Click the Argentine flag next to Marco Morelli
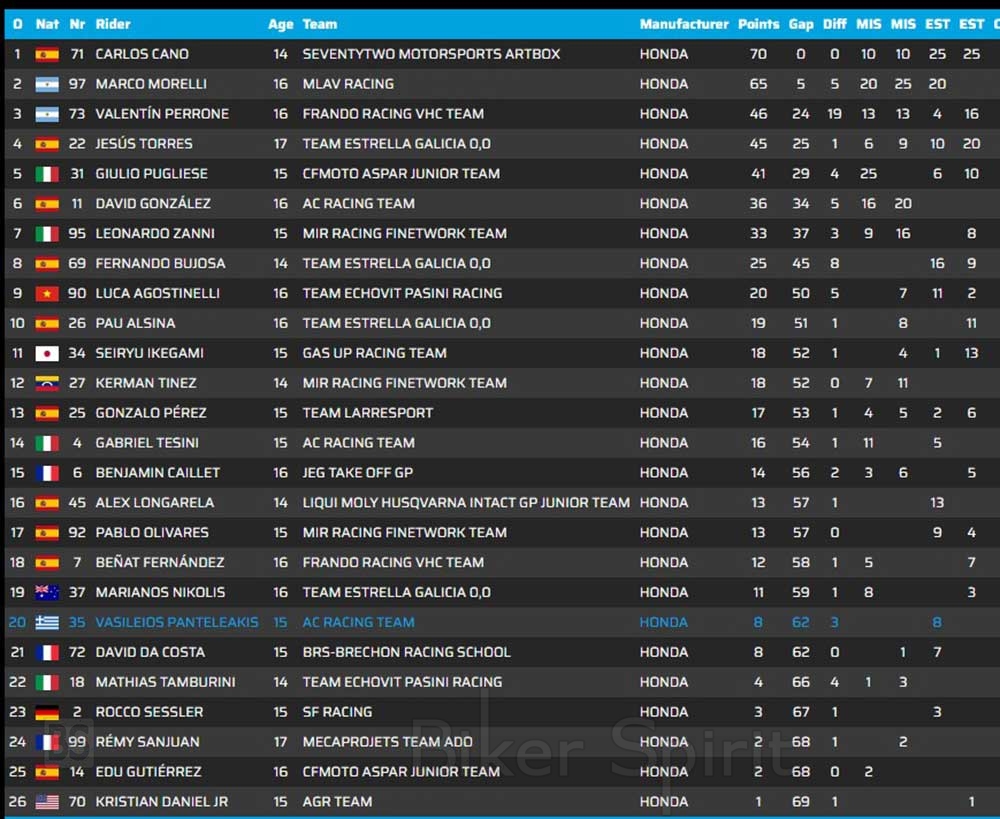Viewport: 1000px width, 819px height. [47, 84]
